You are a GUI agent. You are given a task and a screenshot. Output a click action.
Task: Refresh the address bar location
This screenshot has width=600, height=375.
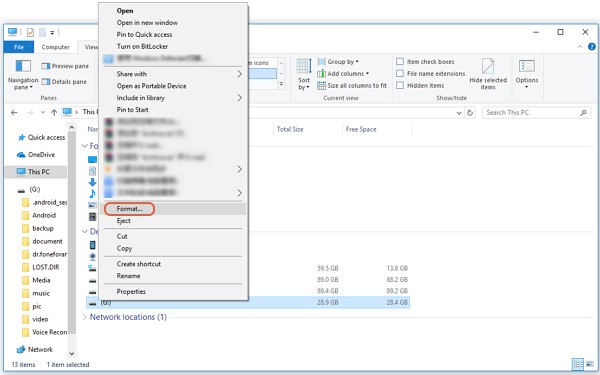pyautogui.click(x=470, y=113)
